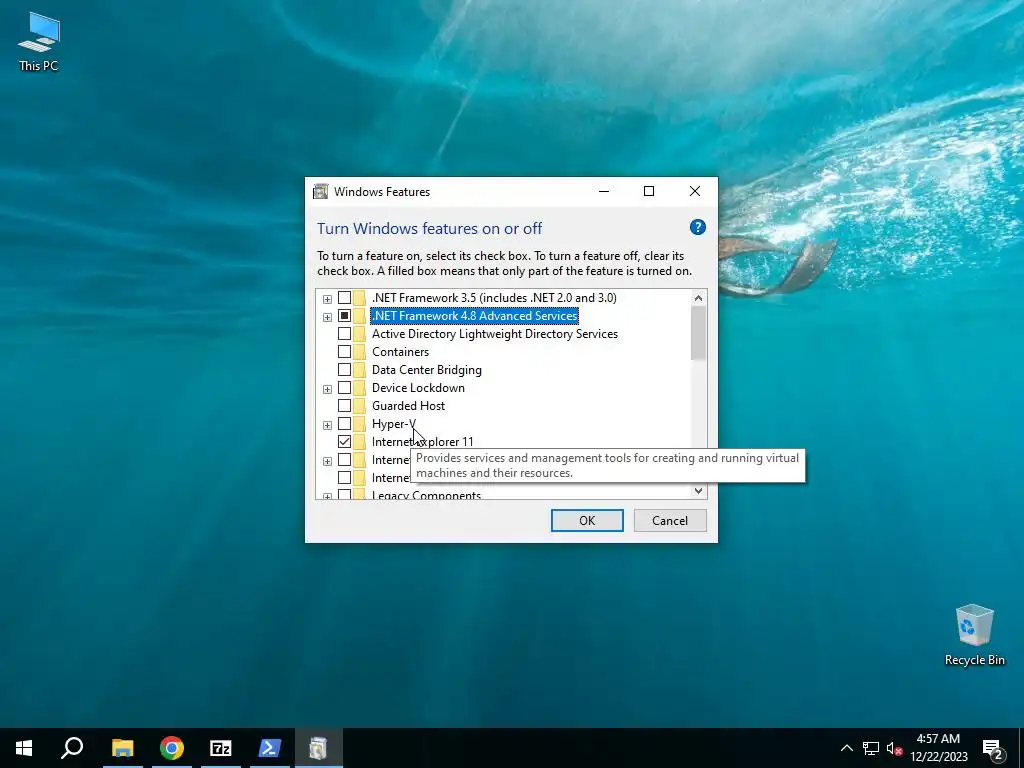This screenshot has width=1024, height=768.
Task: Confirm with the OK button
Action: pyautogui.click(x=587, y=520)
